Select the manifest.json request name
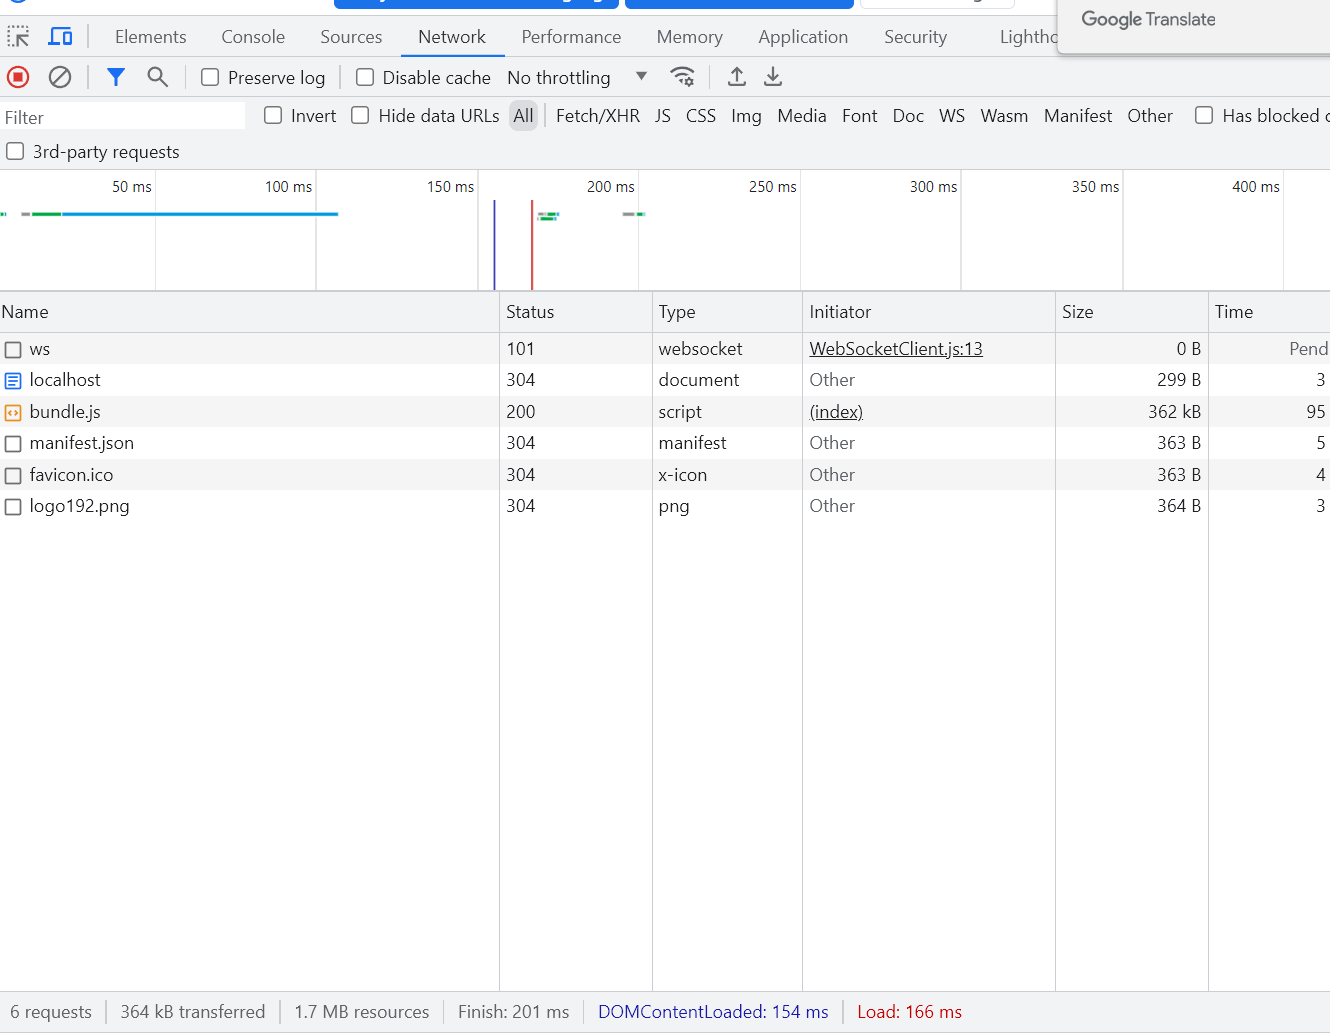Screen dimensions: 1330x1033 pyautogui.click(x=81, y=443)
